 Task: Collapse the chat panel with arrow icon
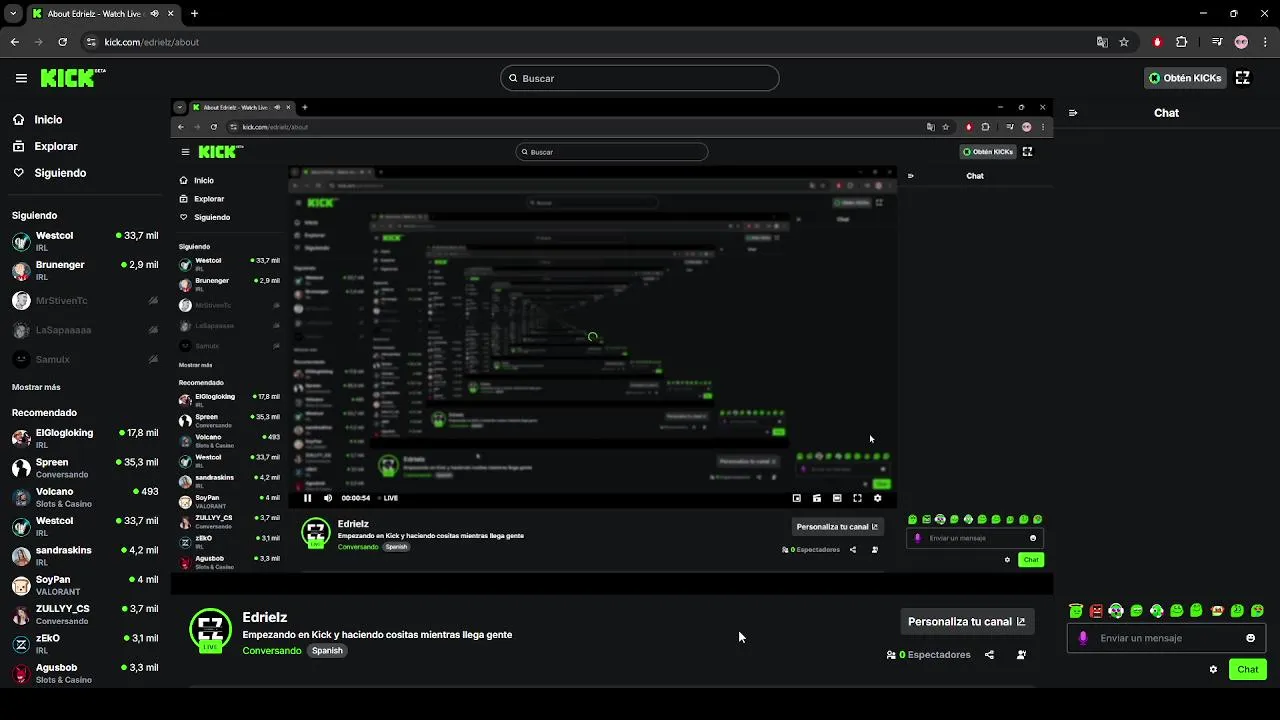click(1073, 113)
